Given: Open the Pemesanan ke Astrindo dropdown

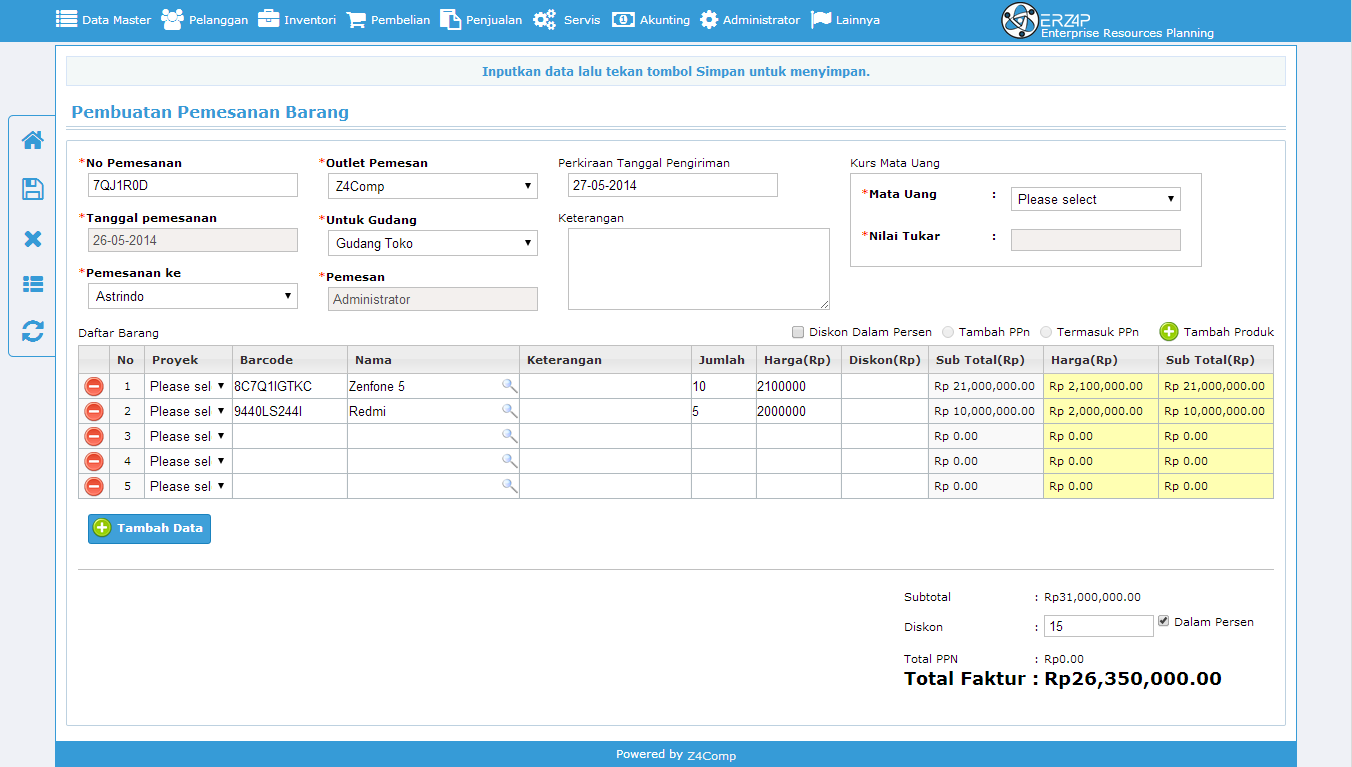Looking at the screenshot, I should coord(193,296).
